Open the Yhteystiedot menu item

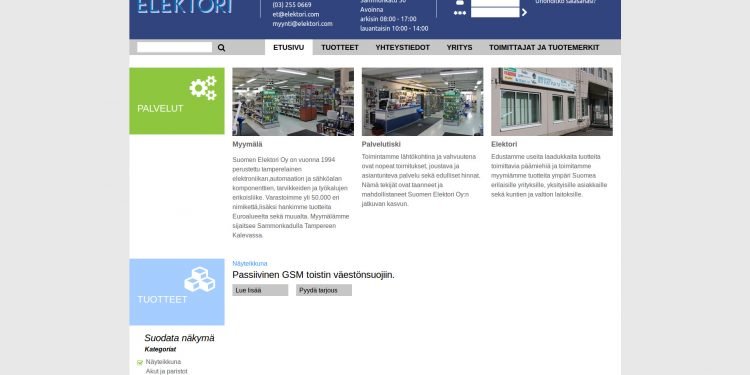pyautogui.click(x=402, y=47)
